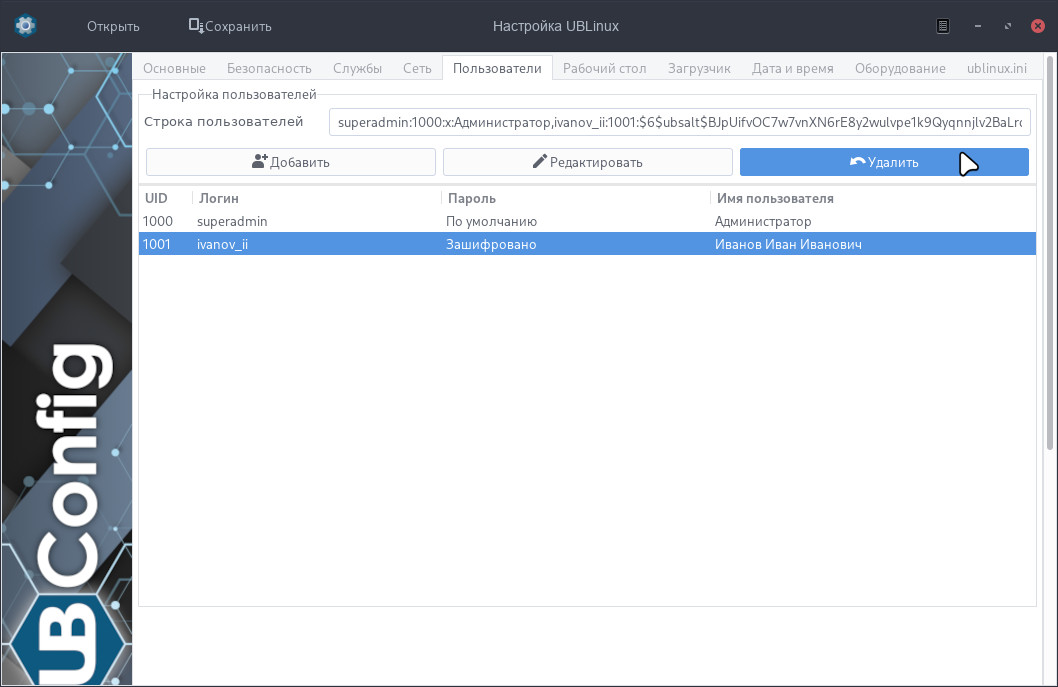
Task: Click the save icon beside Сохранить
Action: point(196,26)
